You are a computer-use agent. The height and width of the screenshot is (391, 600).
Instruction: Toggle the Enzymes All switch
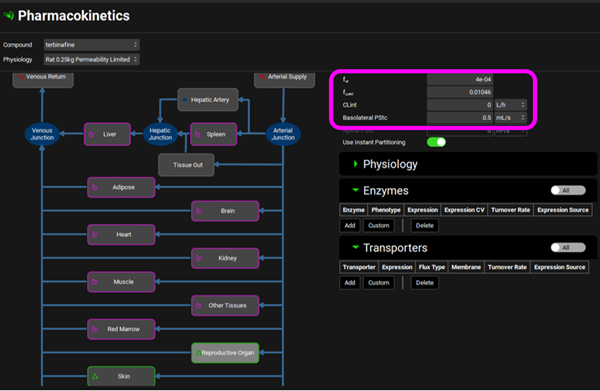pos(568,191)
